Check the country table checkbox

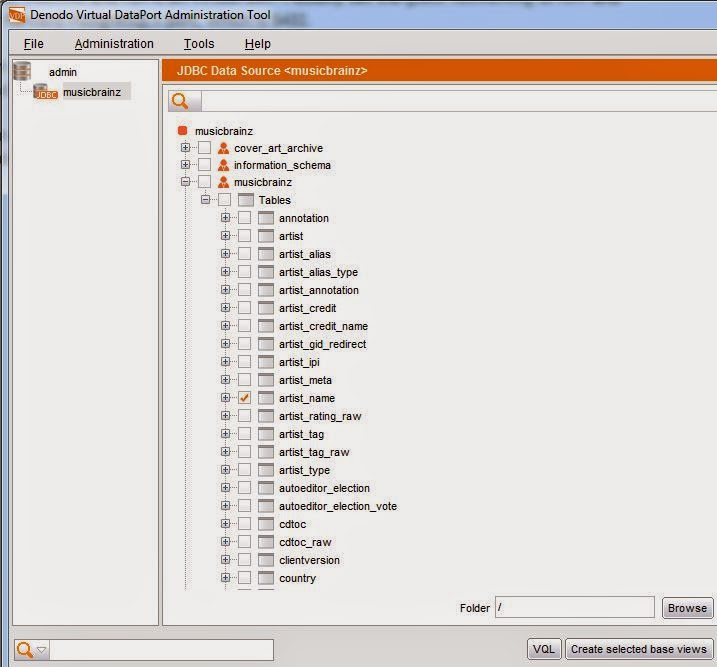pos(245,577)
